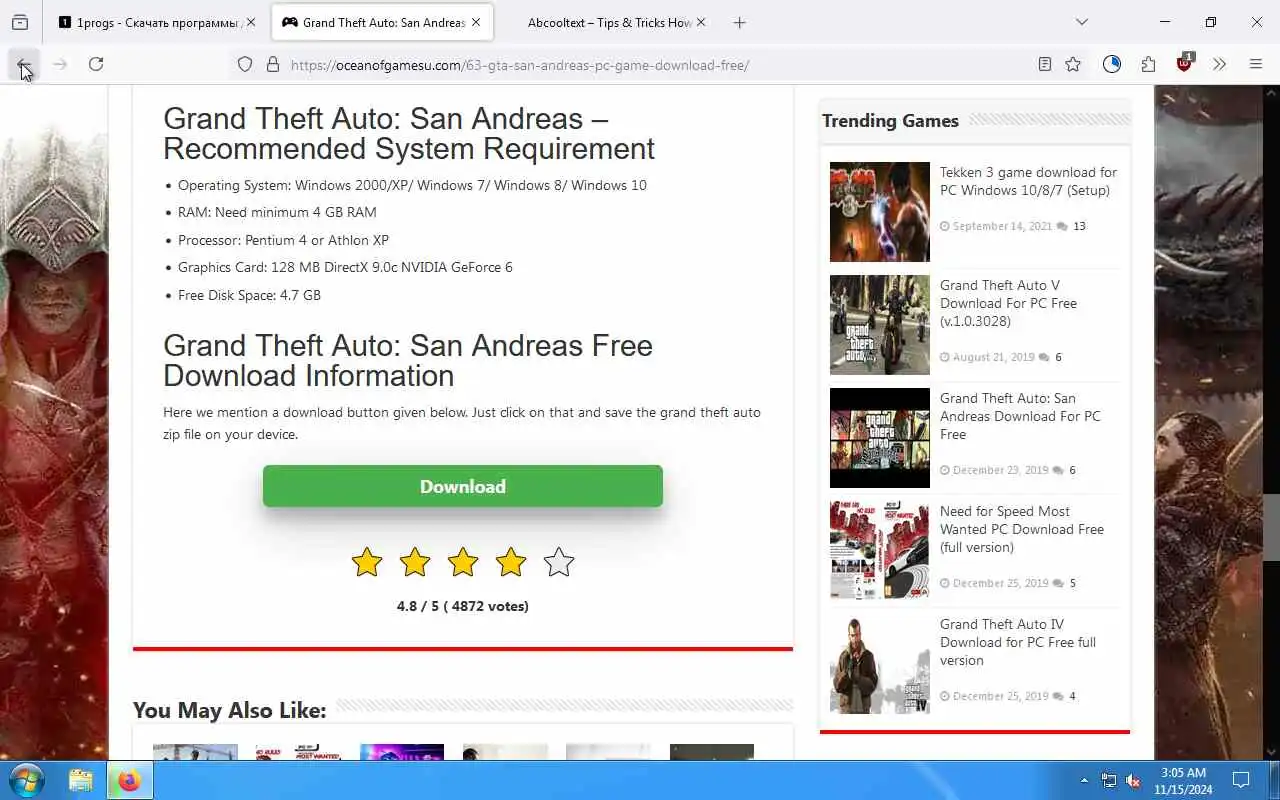Viewport: 1280px width, 800px height.
Task: Open the circular pie-chart toolbar extension icon
Action: coord(1112,64)
